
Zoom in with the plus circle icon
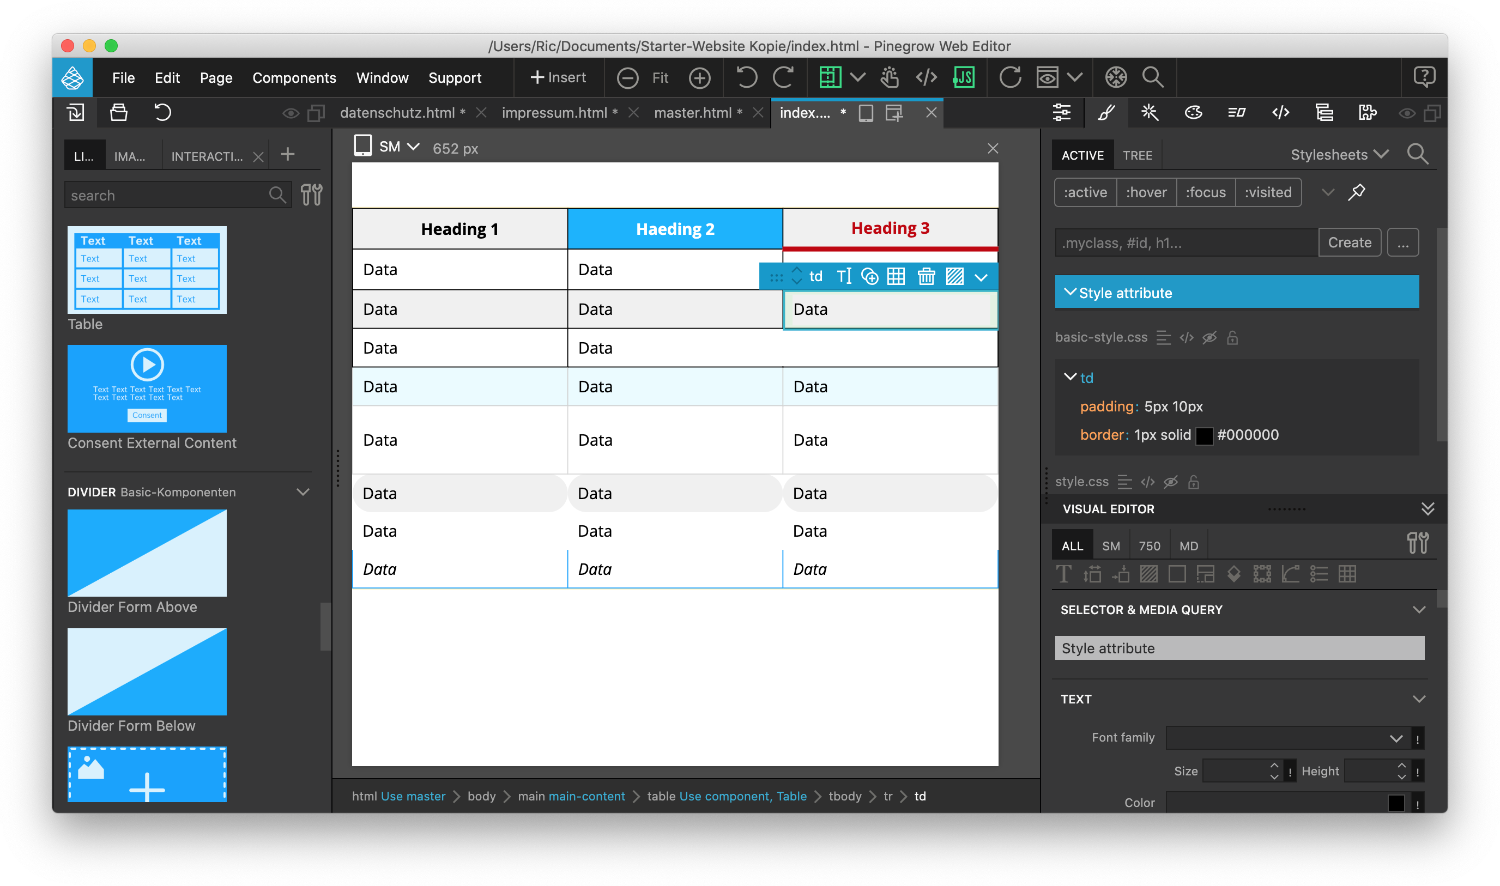click(x=700, y=78)
